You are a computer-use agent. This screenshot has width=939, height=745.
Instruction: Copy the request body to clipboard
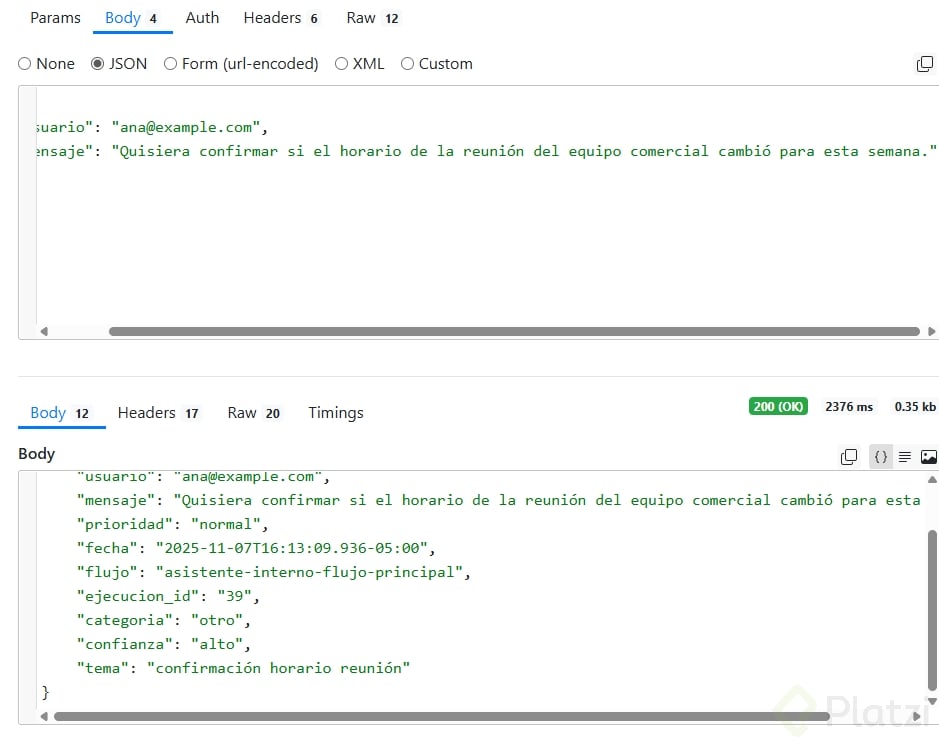pos(925,64)
